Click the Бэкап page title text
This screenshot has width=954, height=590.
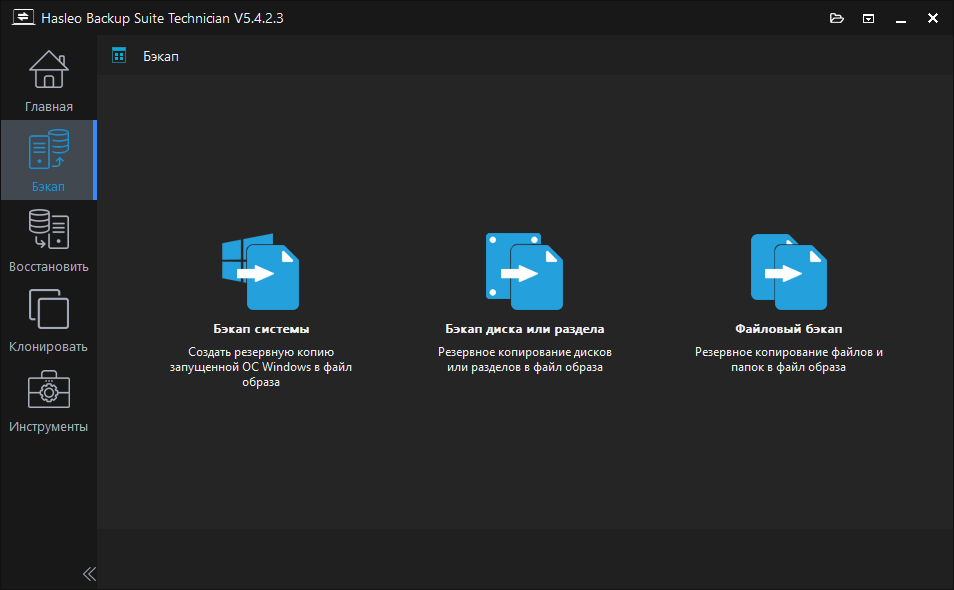161,57
